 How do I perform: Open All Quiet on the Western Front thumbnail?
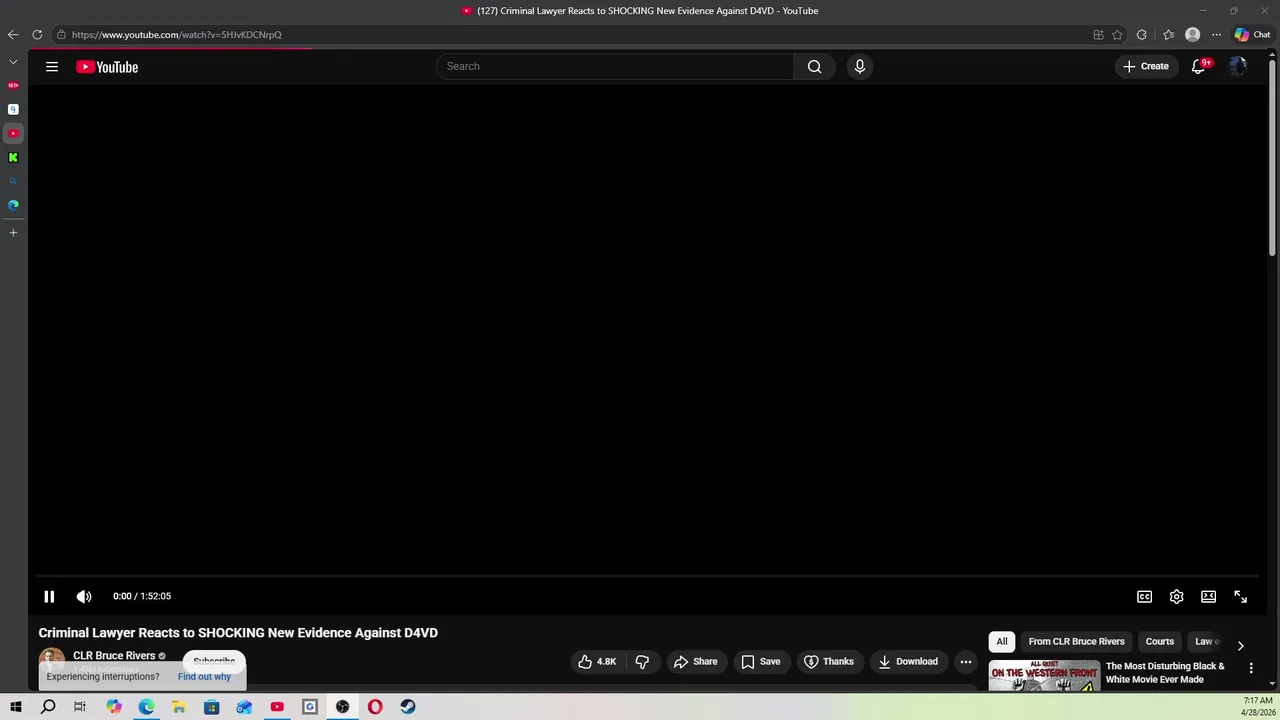pyautogui.click(x=1044, y=676)
